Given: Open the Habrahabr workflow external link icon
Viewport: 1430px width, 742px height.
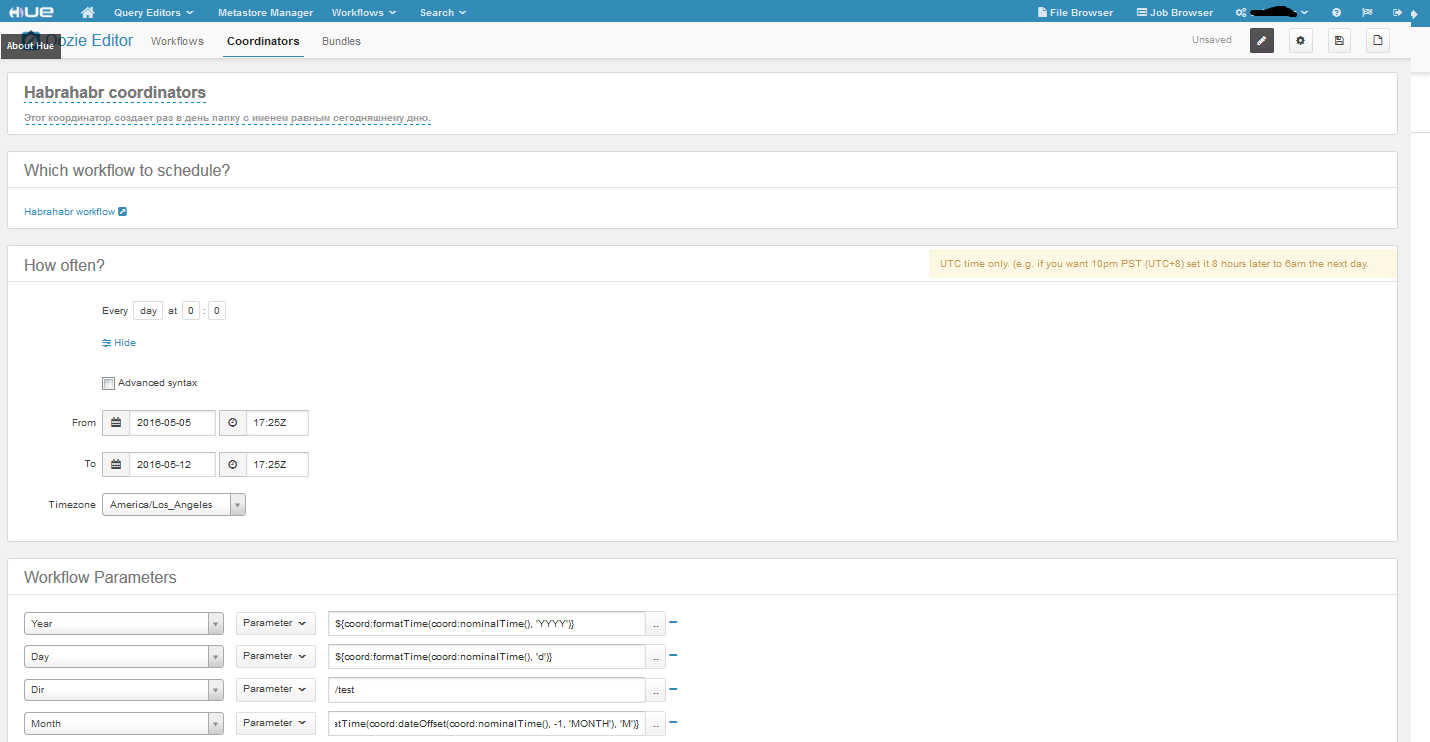Looking at the screenshot, I should 123,212.
